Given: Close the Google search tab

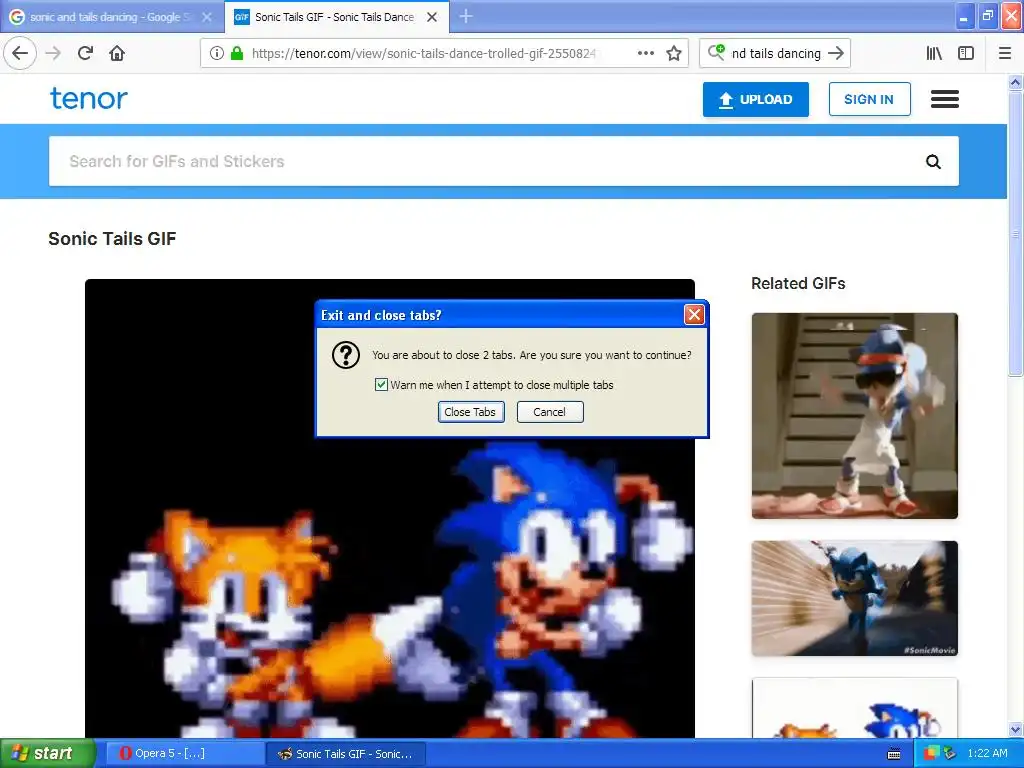Looking at the screenshot, I should 207,17.
